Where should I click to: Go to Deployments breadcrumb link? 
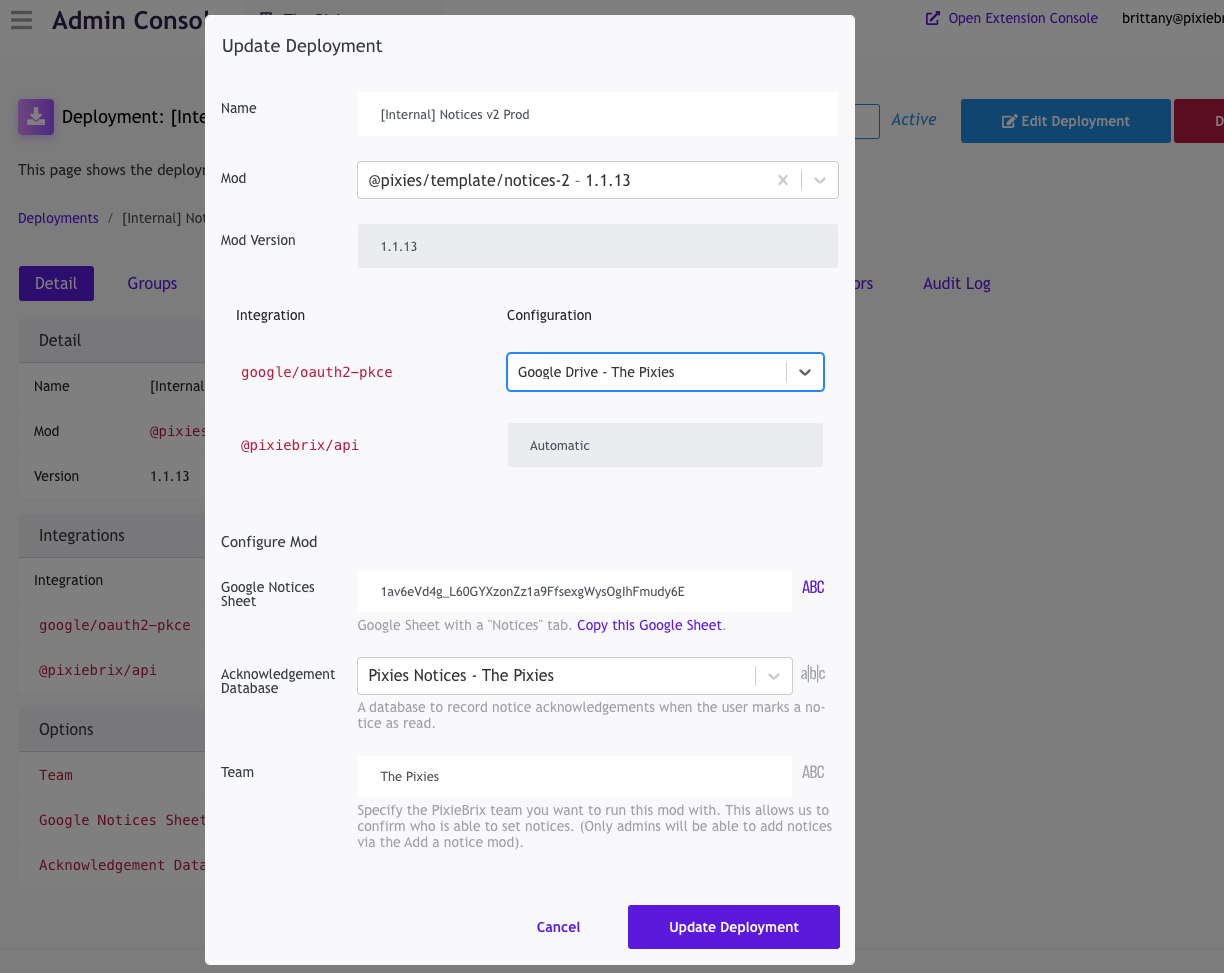[58, 218]
